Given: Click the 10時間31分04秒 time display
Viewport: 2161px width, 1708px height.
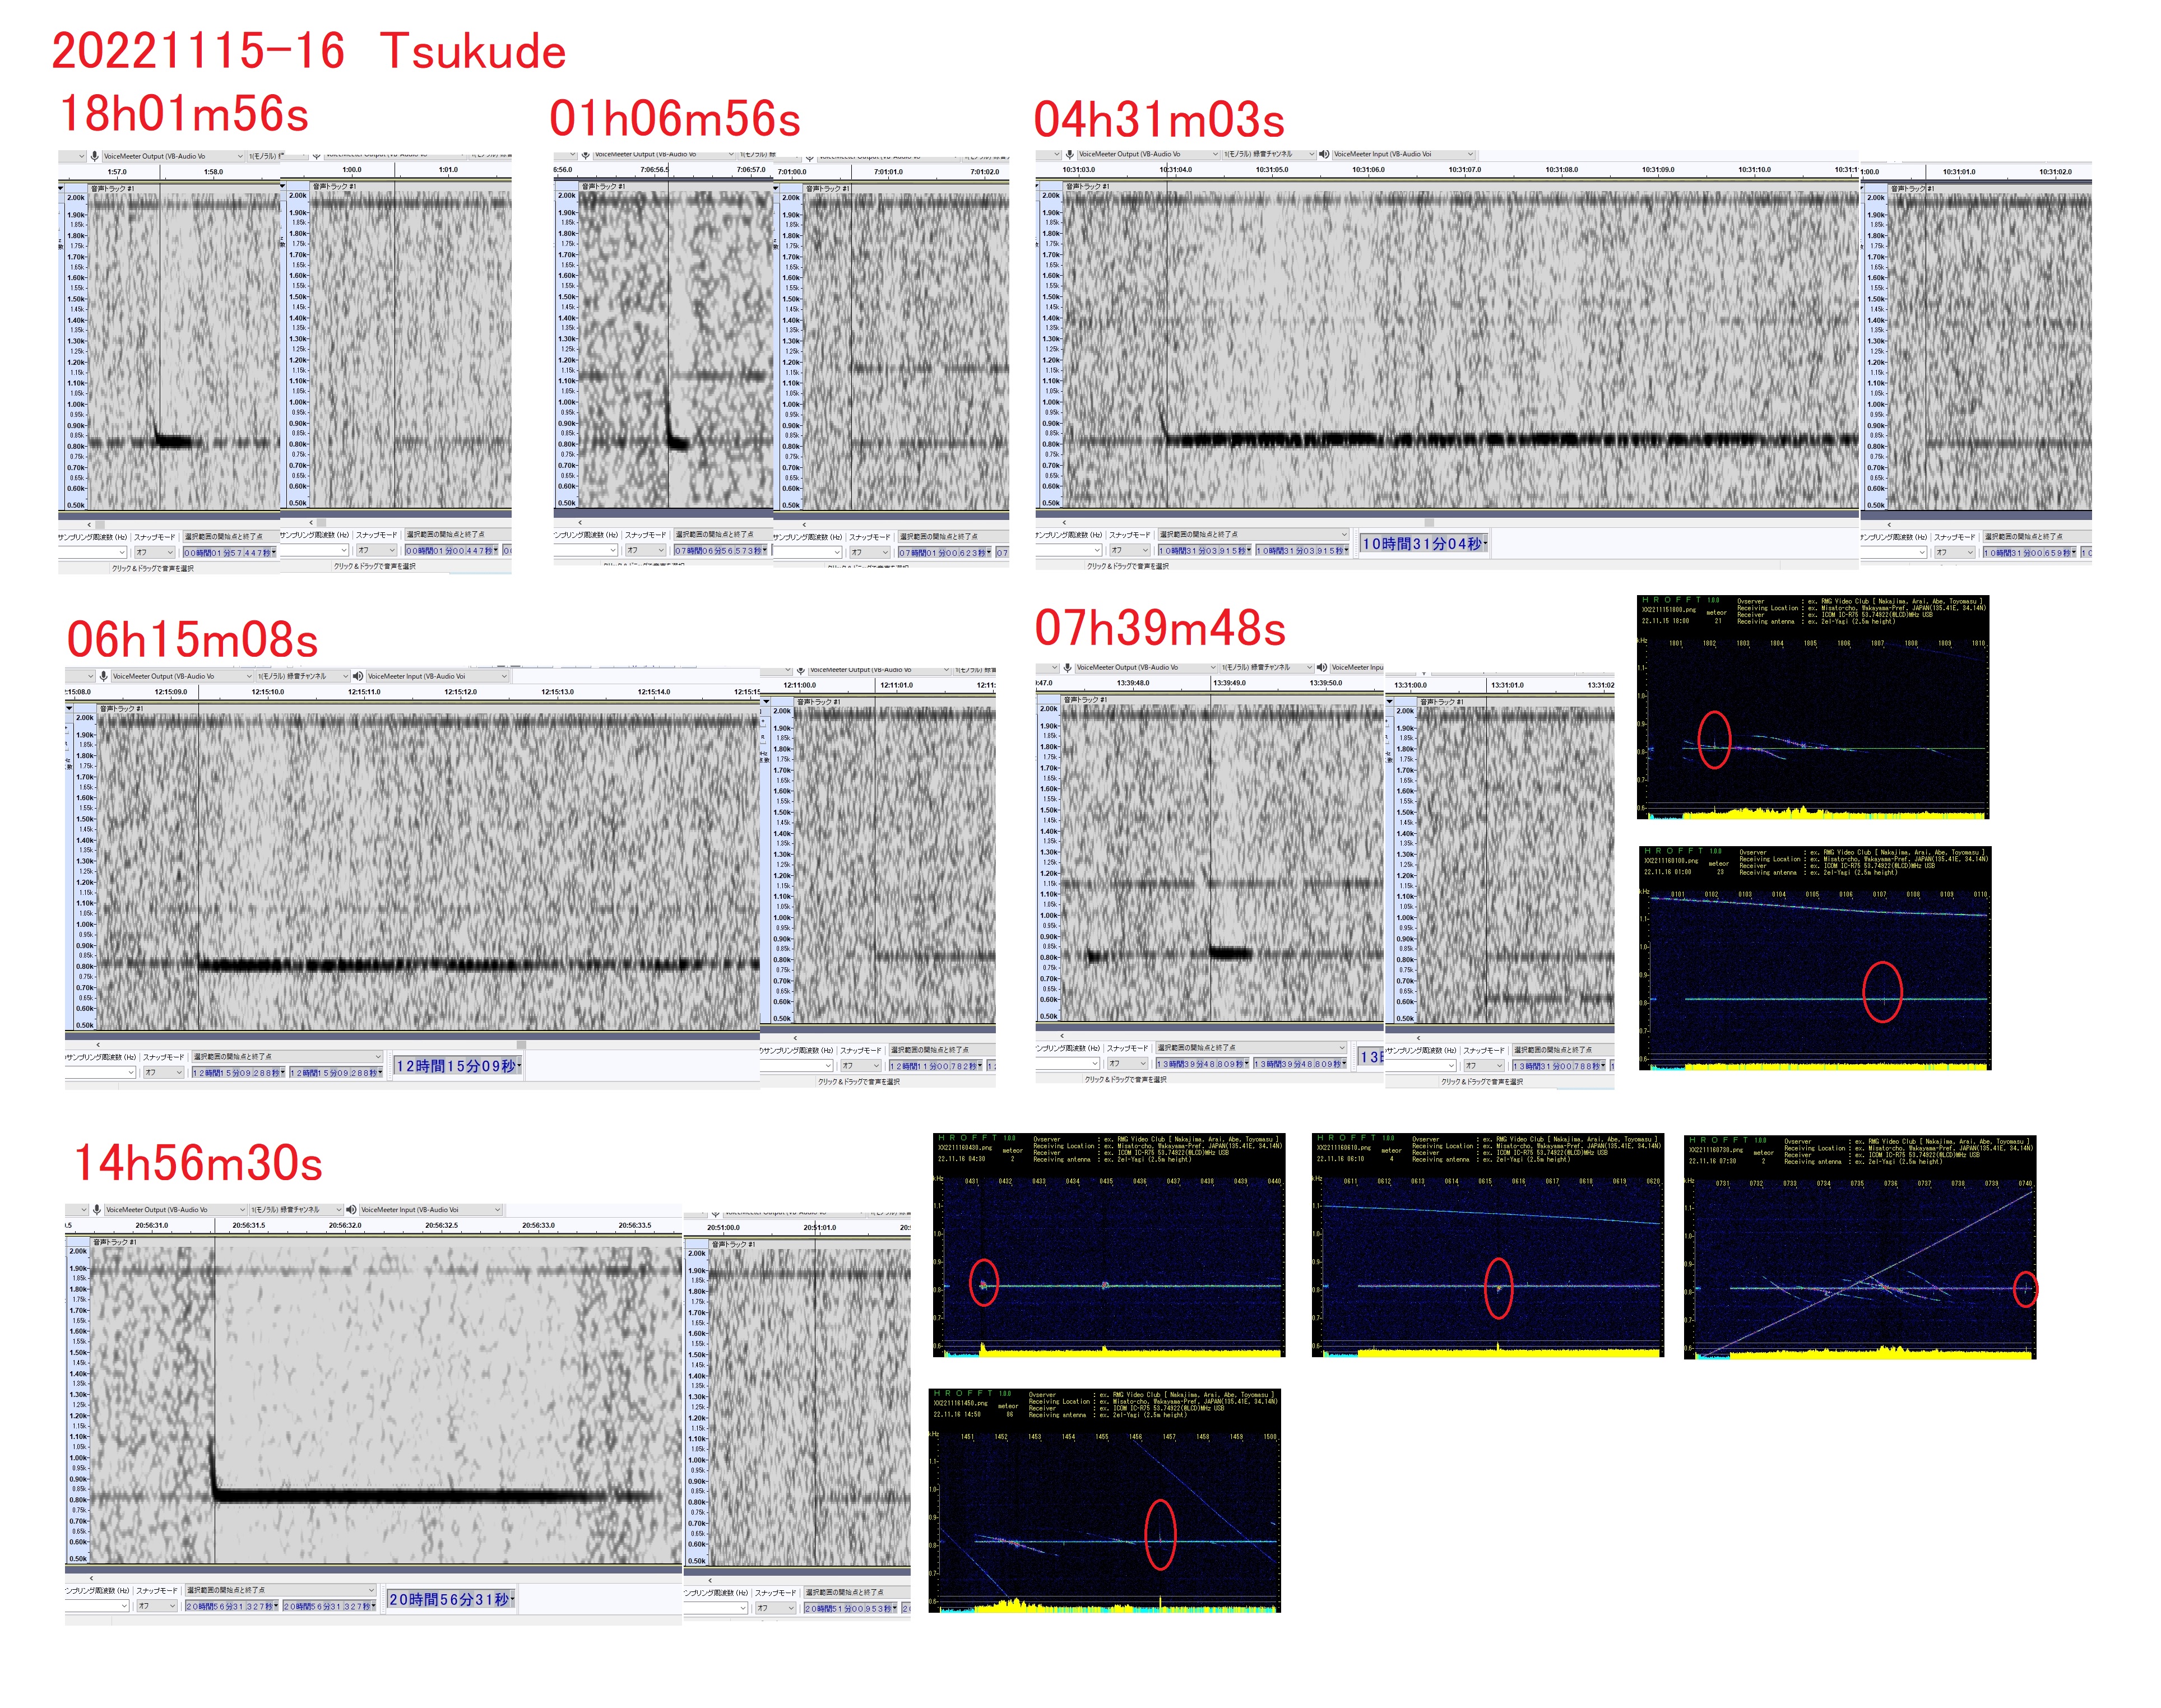Looking at the screenshot, I should pyautogui.click(x=1423, y=544).
